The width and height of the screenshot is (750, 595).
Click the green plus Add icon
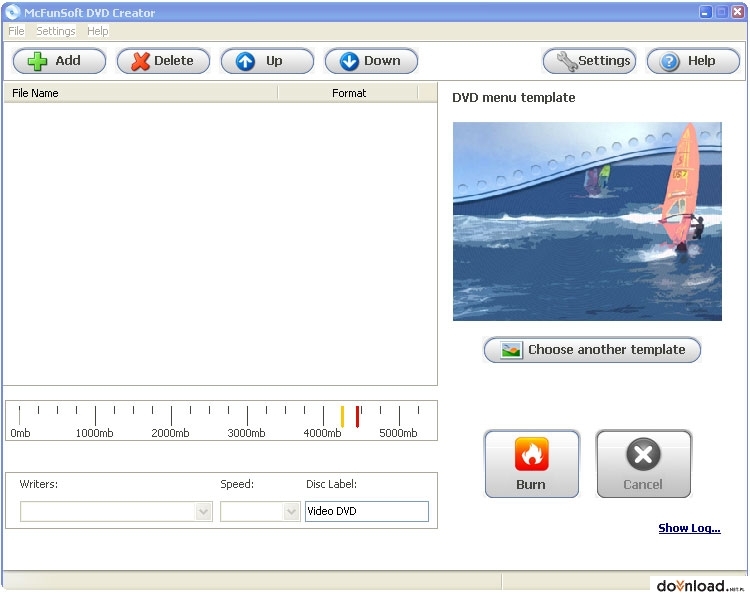(x=37, y=61)
